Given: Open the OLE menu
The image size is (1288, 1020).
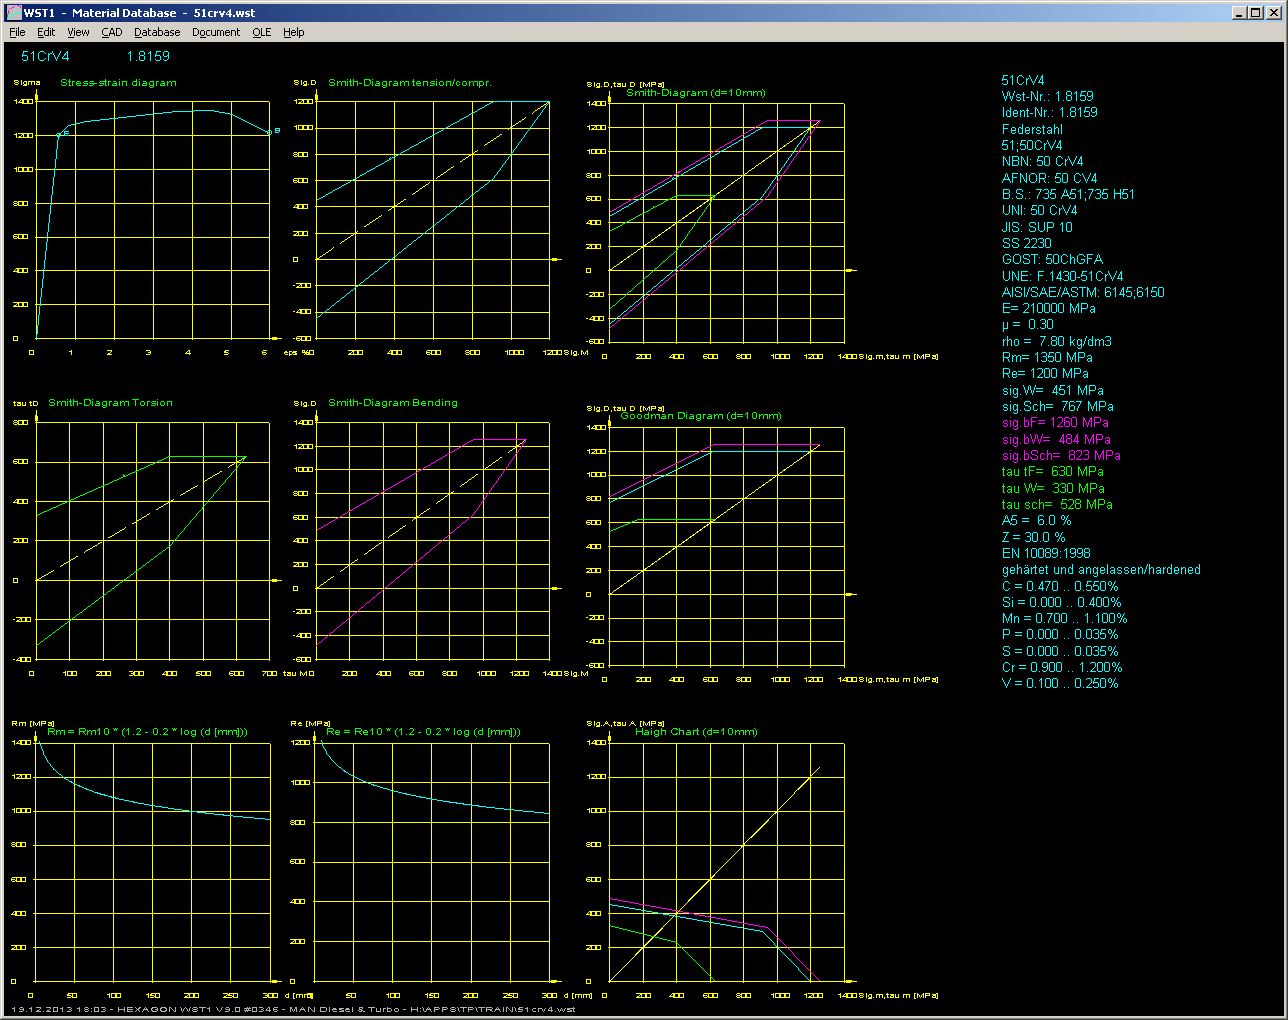Looking at the screenshot, I should pos(262,32).
